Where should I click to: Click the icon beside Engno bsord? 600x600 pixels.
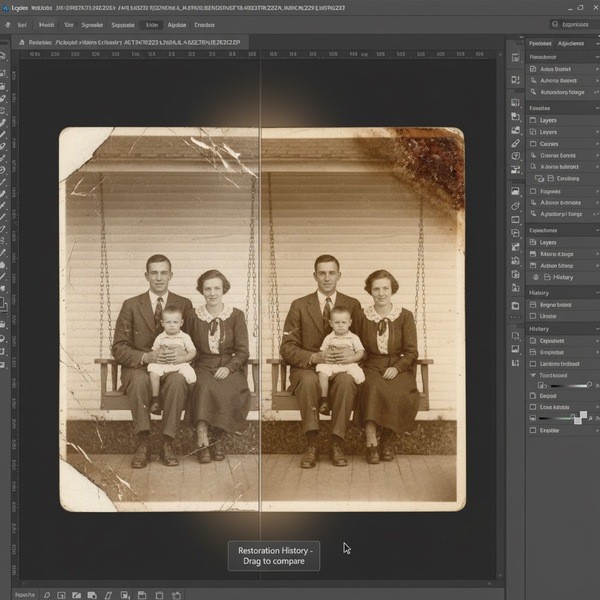point(533,305)
